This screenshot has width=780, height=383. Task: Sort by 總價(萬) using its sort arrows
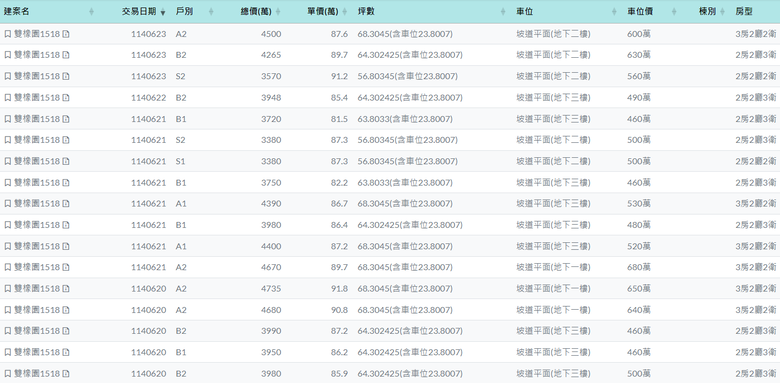(x=278, y=11)
